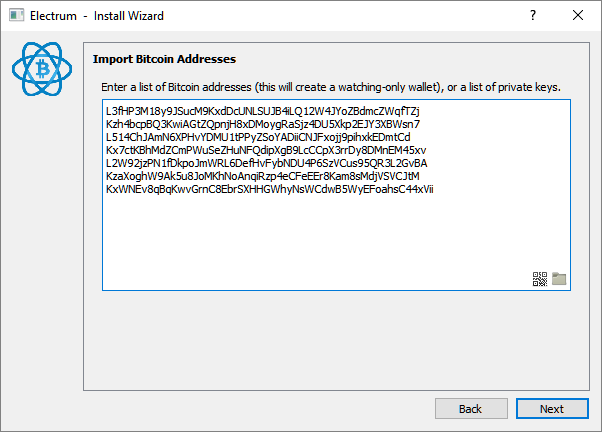Open the folder icon to load file
This screenshot has height=432, width=602.
click(559, 279)
